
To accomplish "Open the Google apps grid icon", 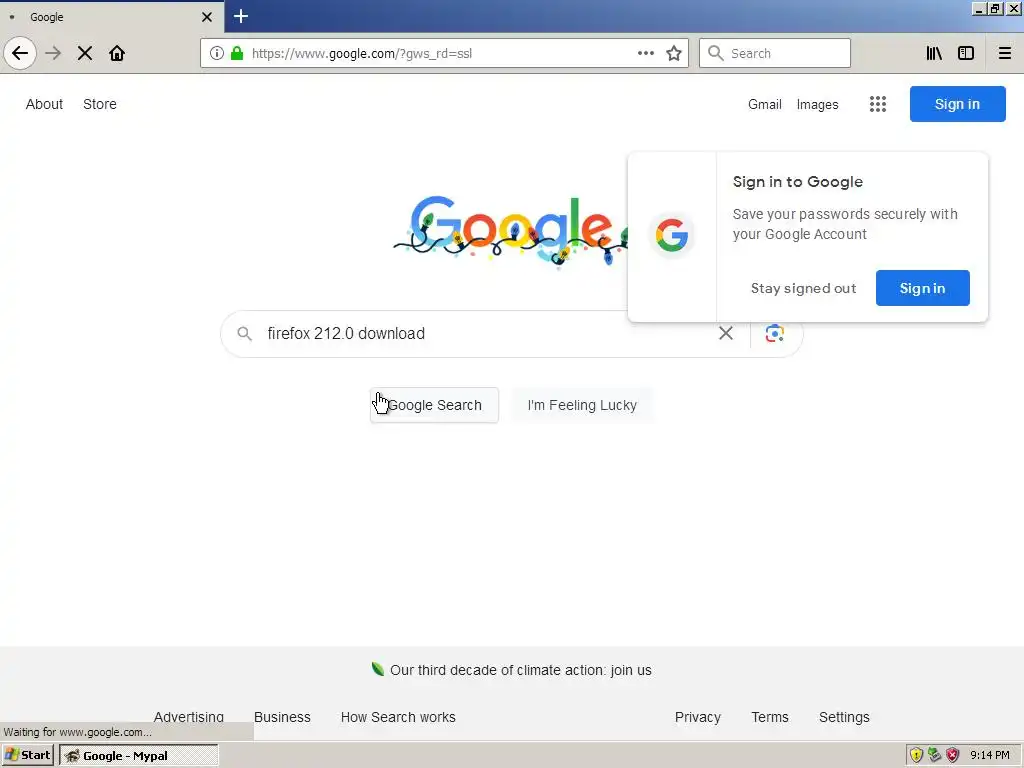I will coord(878,104).
